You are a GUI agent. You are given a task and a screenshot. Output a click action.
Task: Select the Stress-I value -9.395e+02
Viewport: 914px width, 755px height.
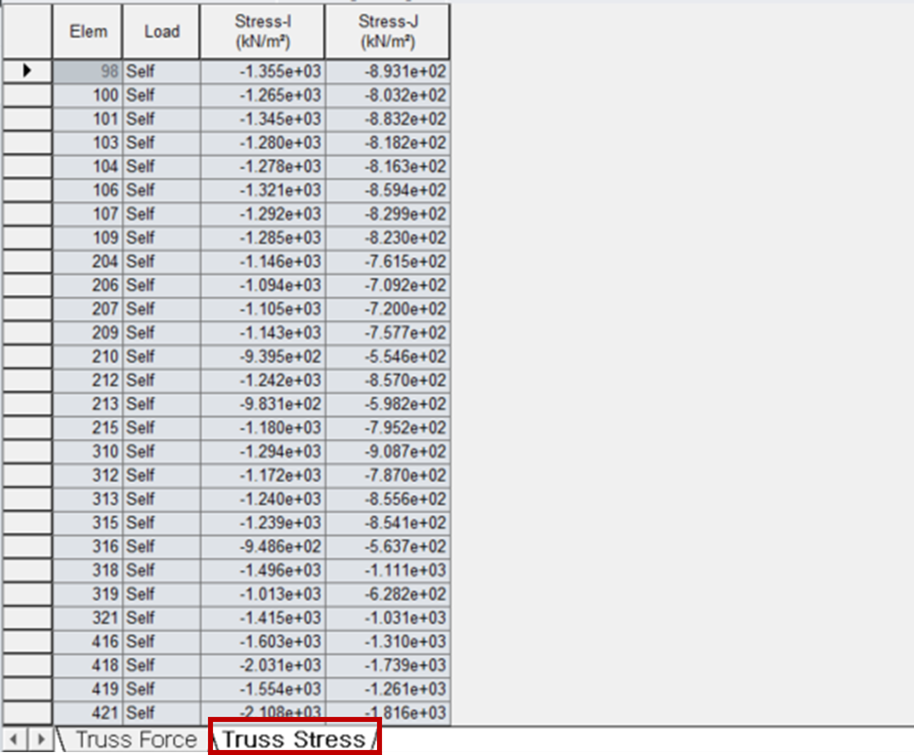tap(262, 356)
